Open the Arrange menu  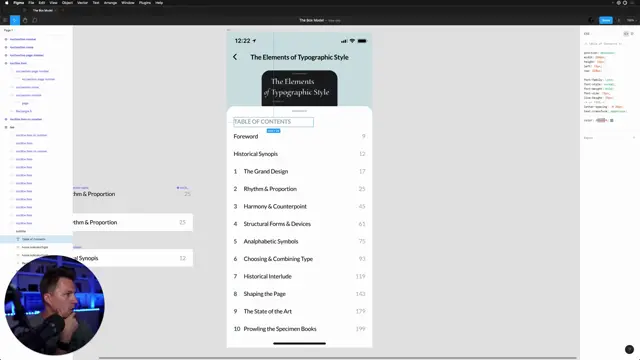[x=110, y=3]
